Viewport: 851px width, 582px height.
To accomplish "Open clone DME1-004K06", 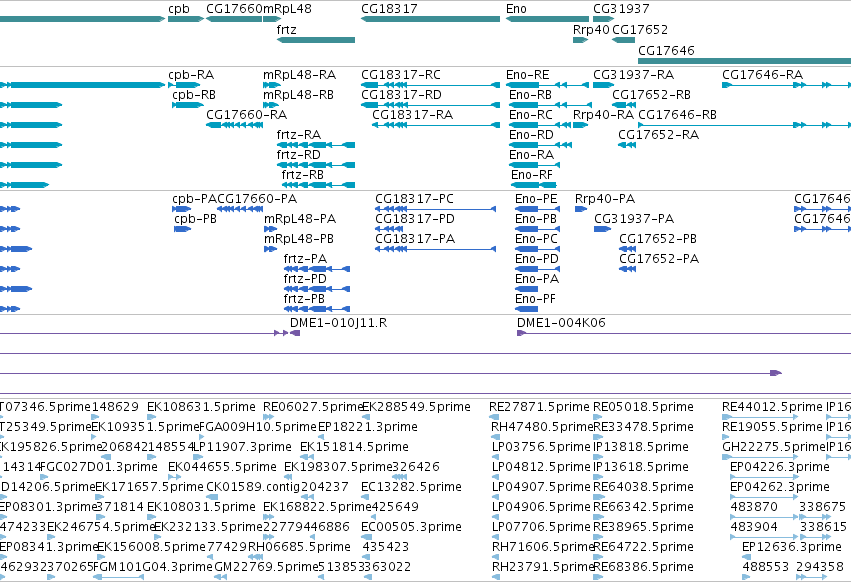I will click(x=561, y=323).
